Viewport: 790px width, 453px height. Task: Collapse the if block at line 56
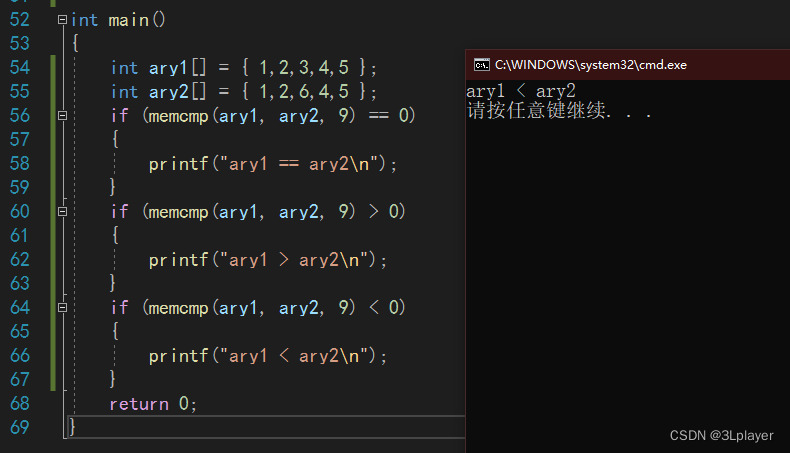pos(62,115)
